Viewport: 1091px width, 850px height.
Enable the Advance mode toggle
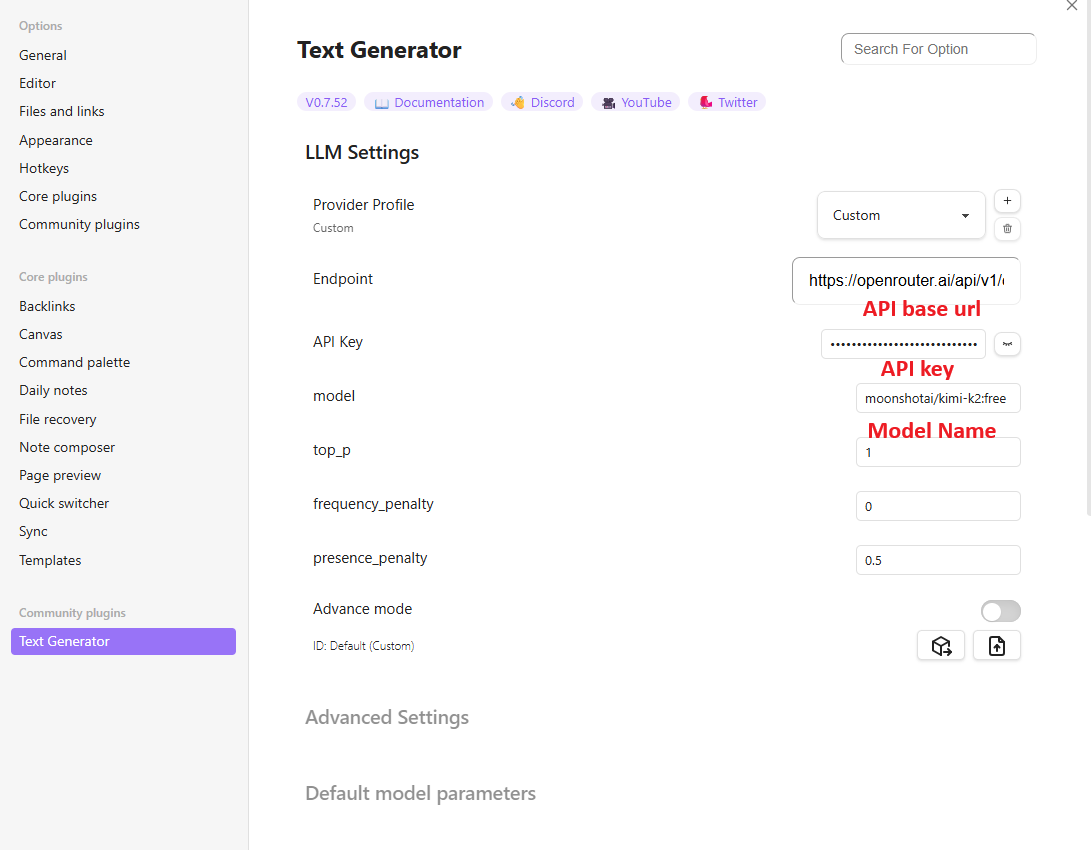1000,611
